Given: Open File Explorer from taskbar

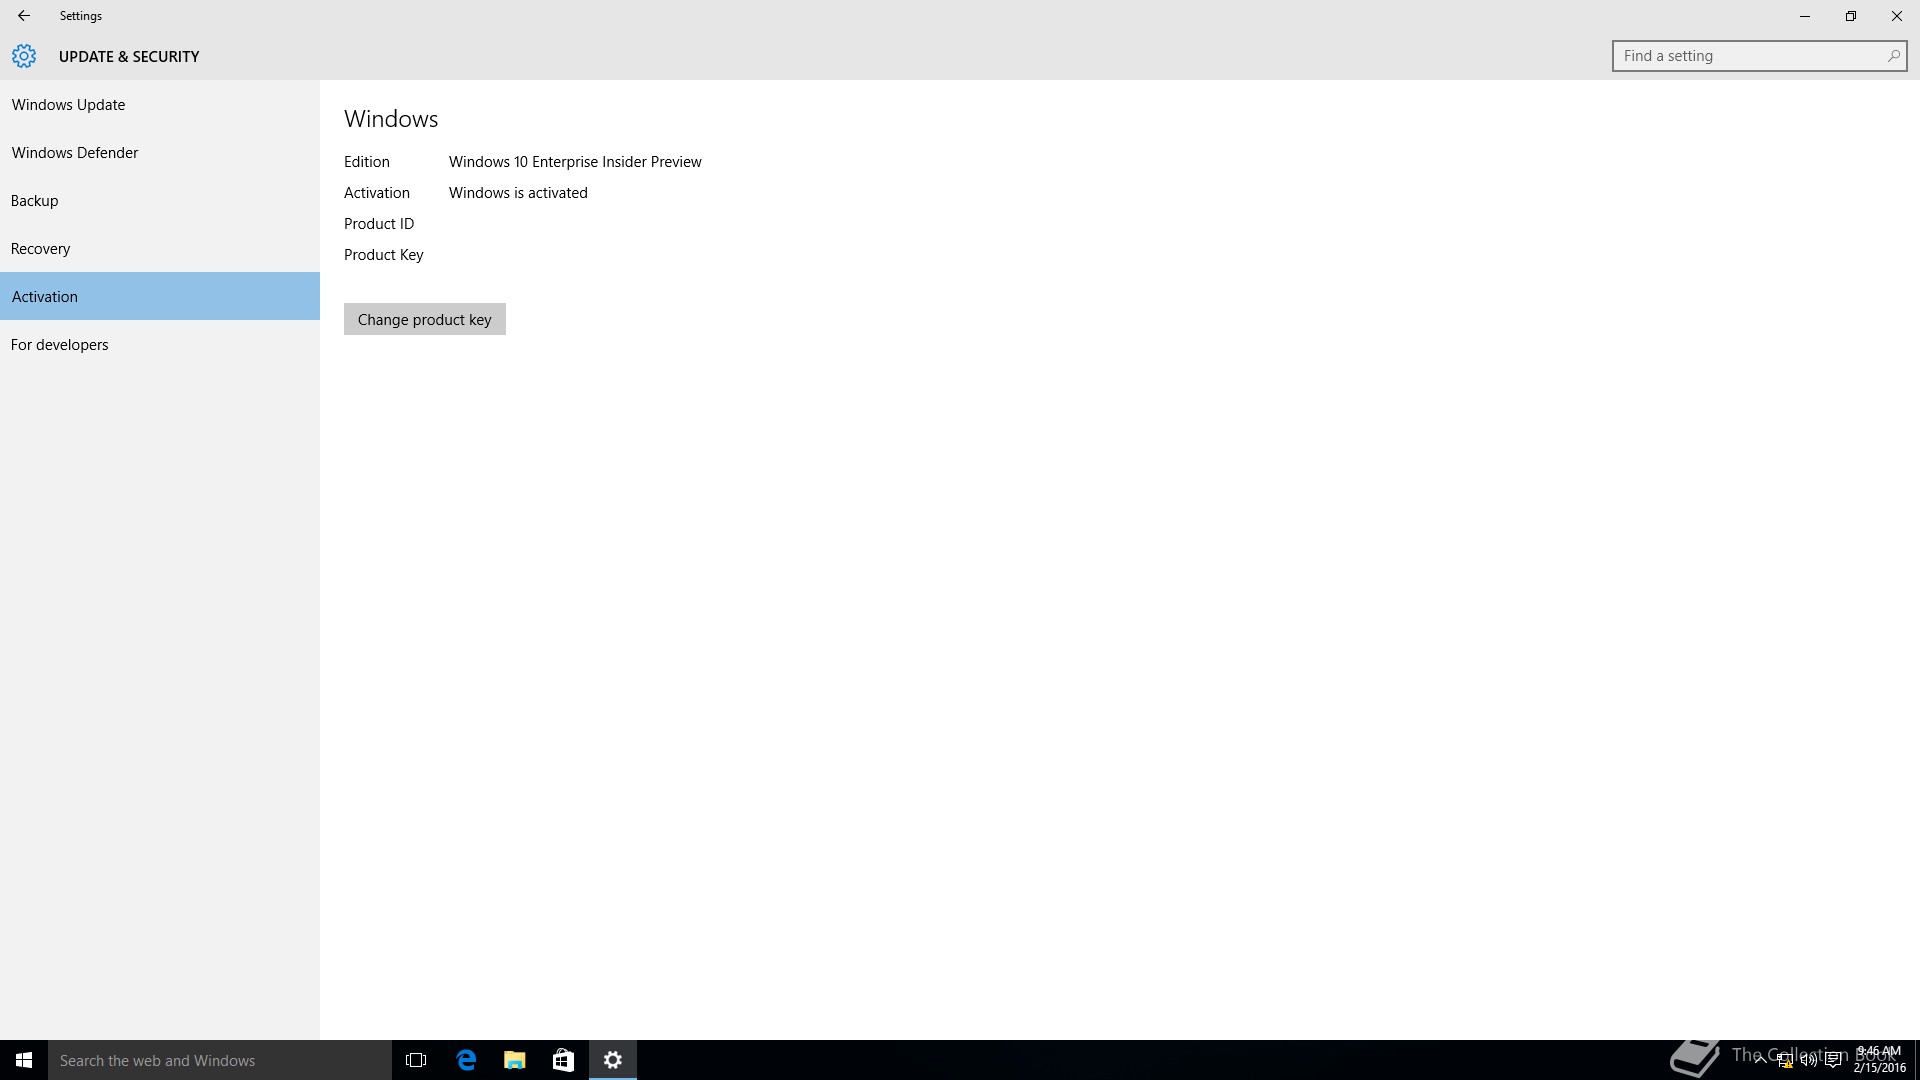Looking at the screenshot, I should click(515, 1060).
